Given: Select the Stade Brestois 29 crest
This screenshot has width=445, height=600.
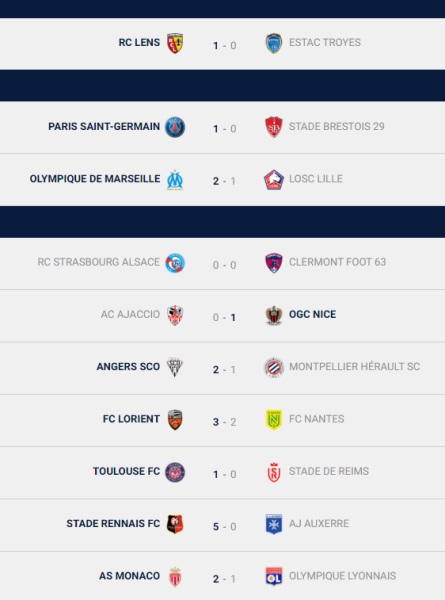Looking at the screenshot, I should click(274, 127).
